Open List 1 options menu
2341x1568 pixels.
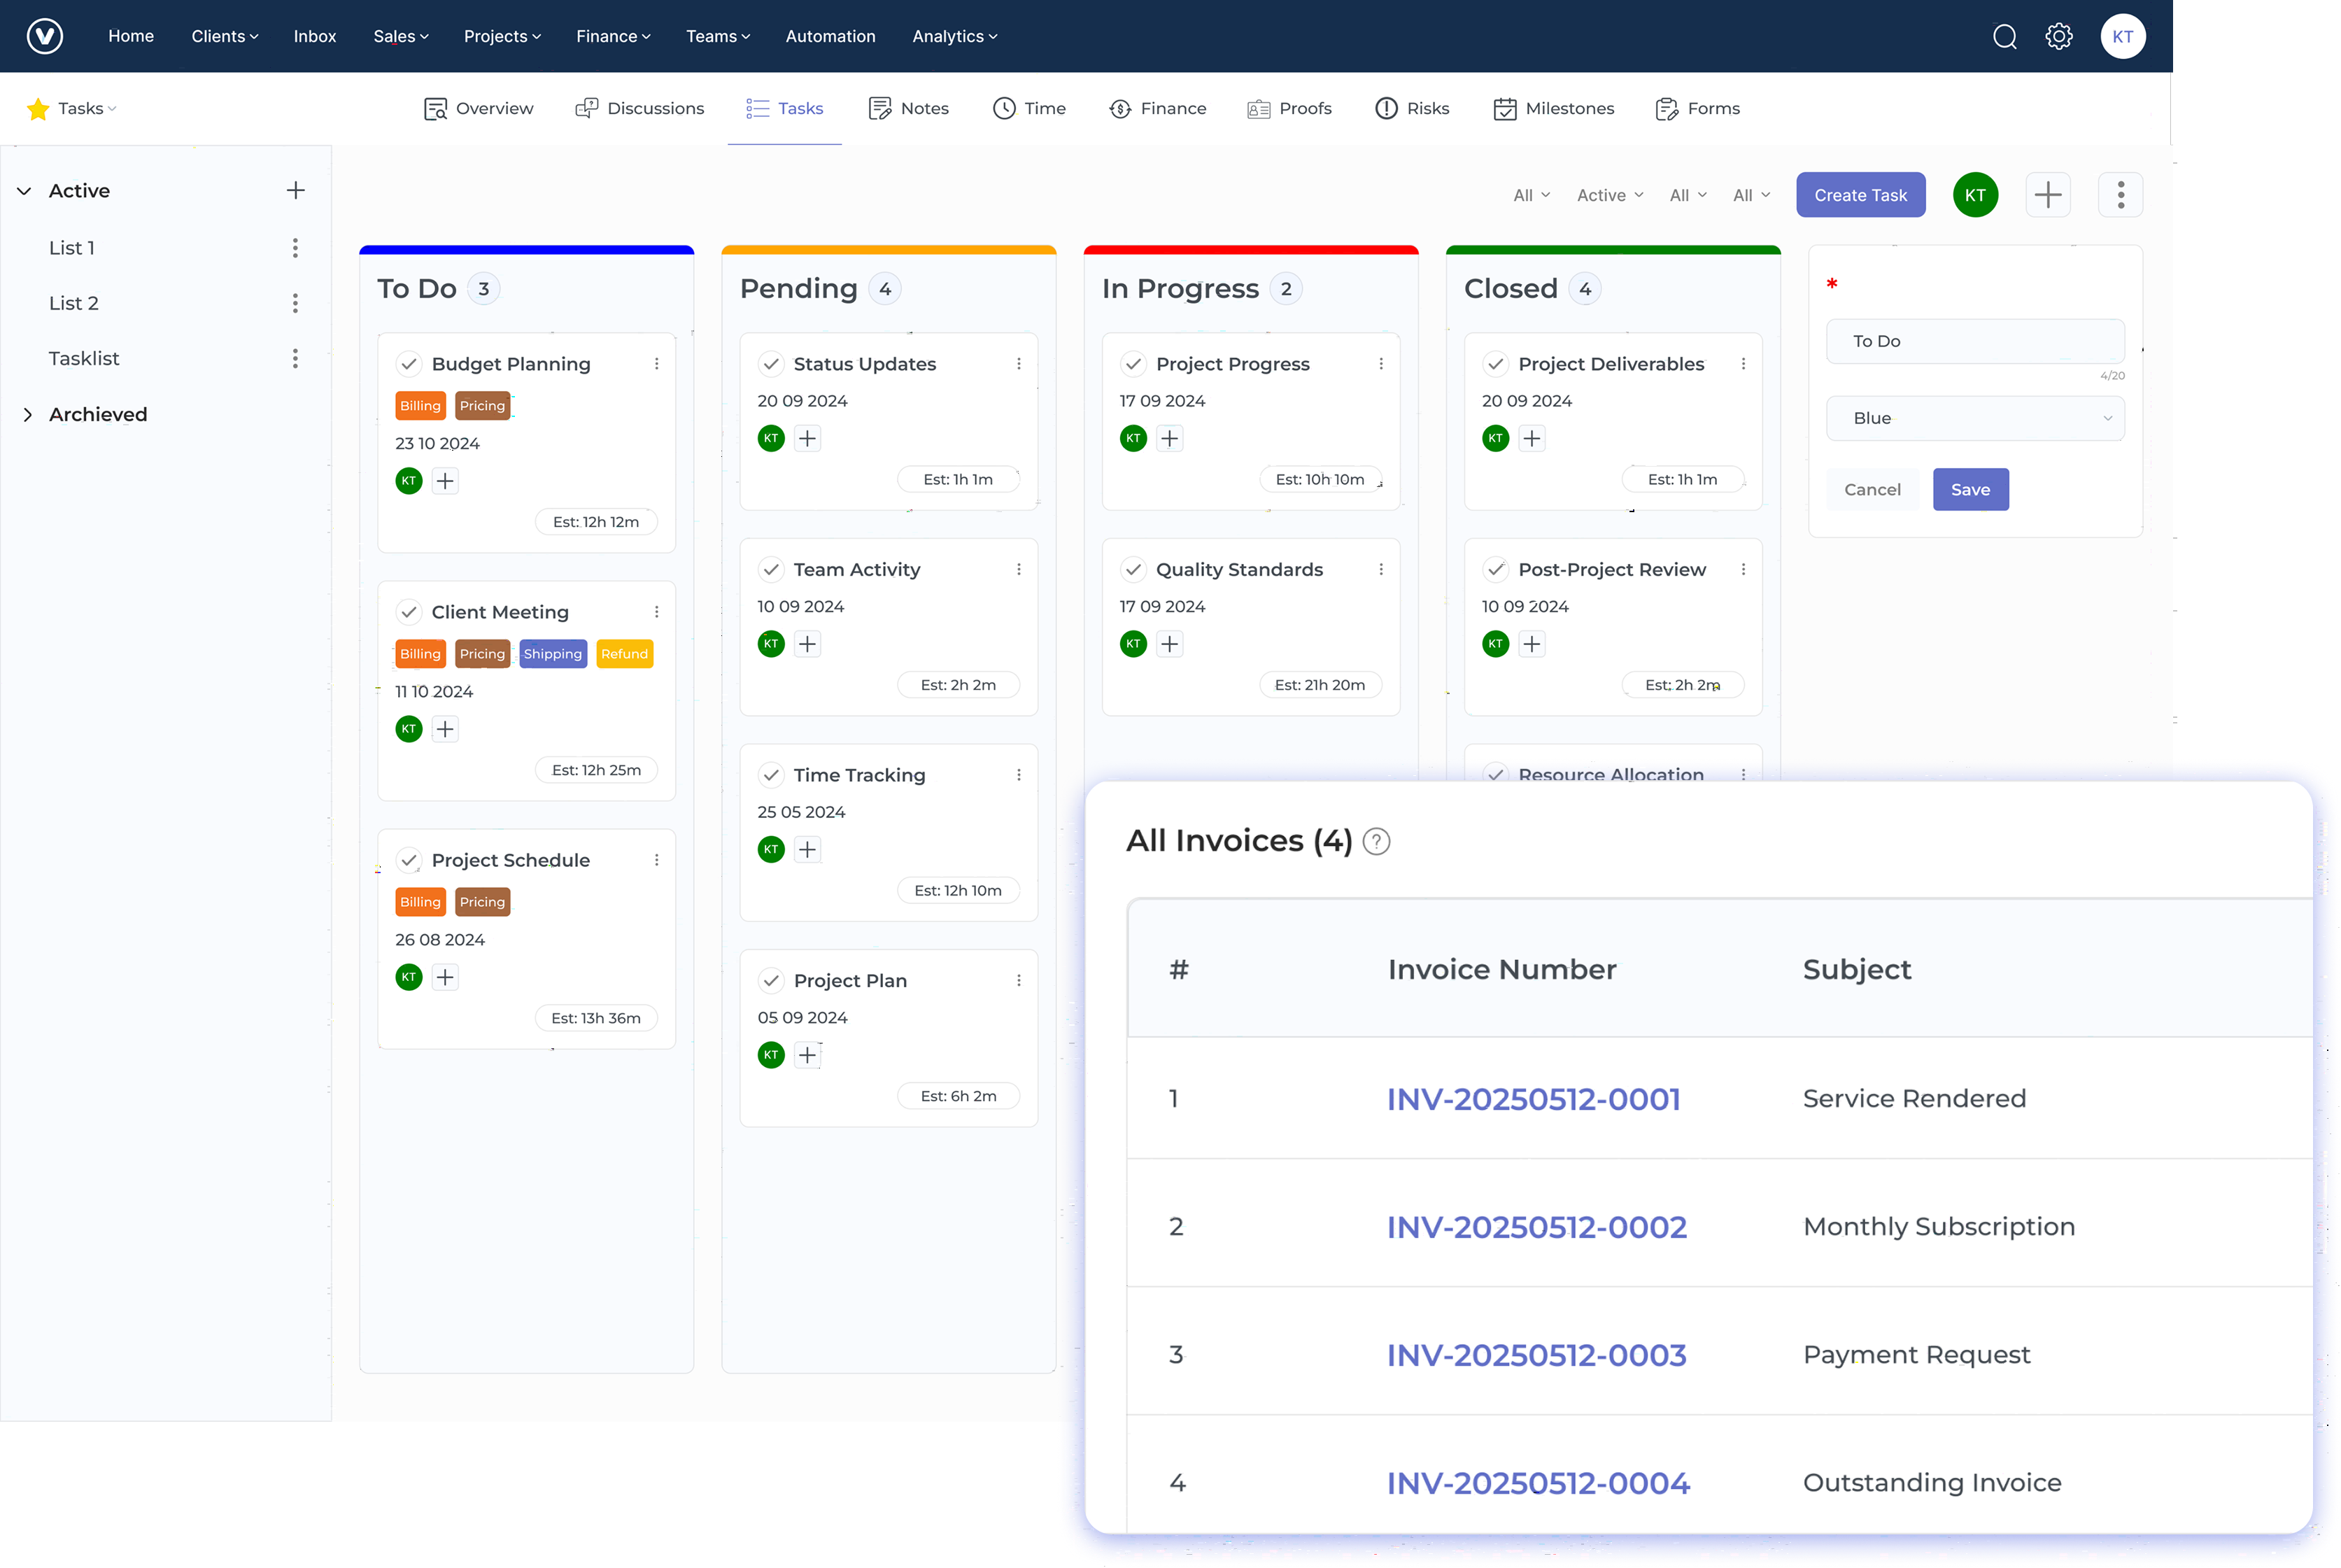[295, 248]
